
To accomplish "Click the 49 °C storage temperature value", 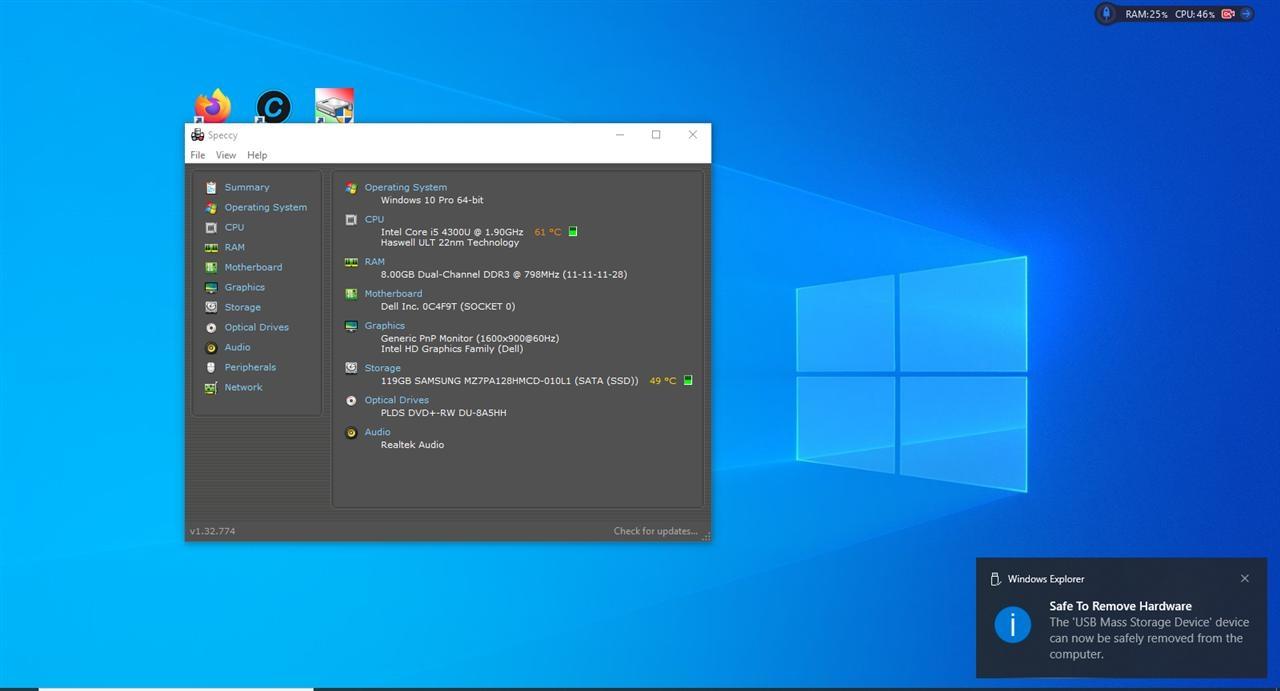I will click(x=662, y=381).
